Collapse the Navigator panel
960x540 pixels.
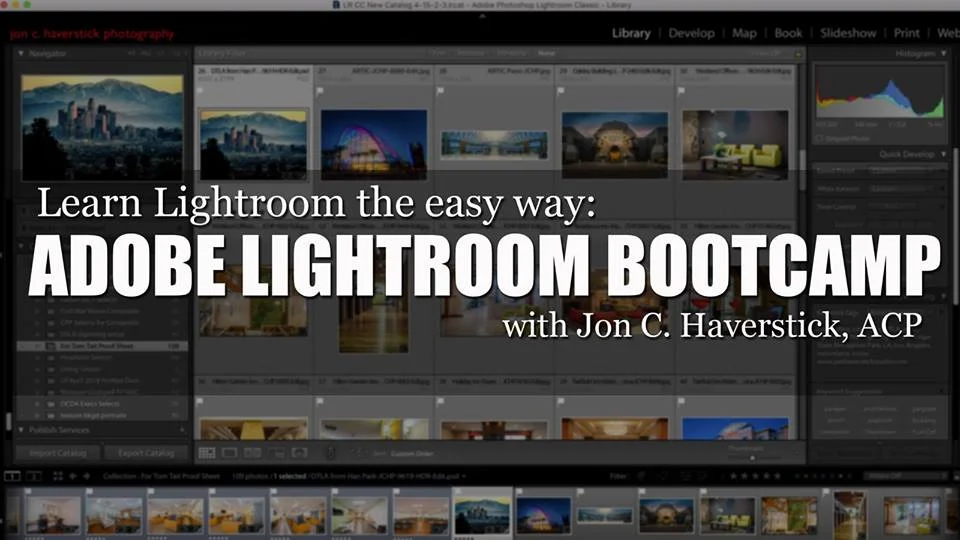[21, 53]
